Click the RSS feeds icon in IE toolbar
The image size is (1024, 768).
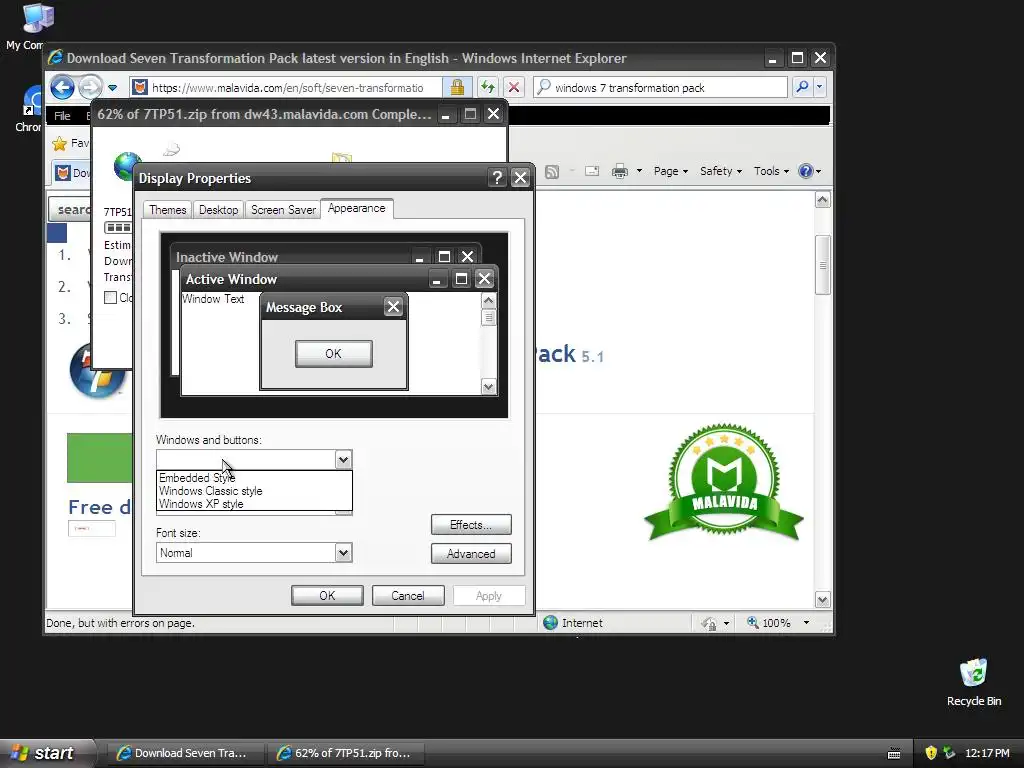(552, 171)
